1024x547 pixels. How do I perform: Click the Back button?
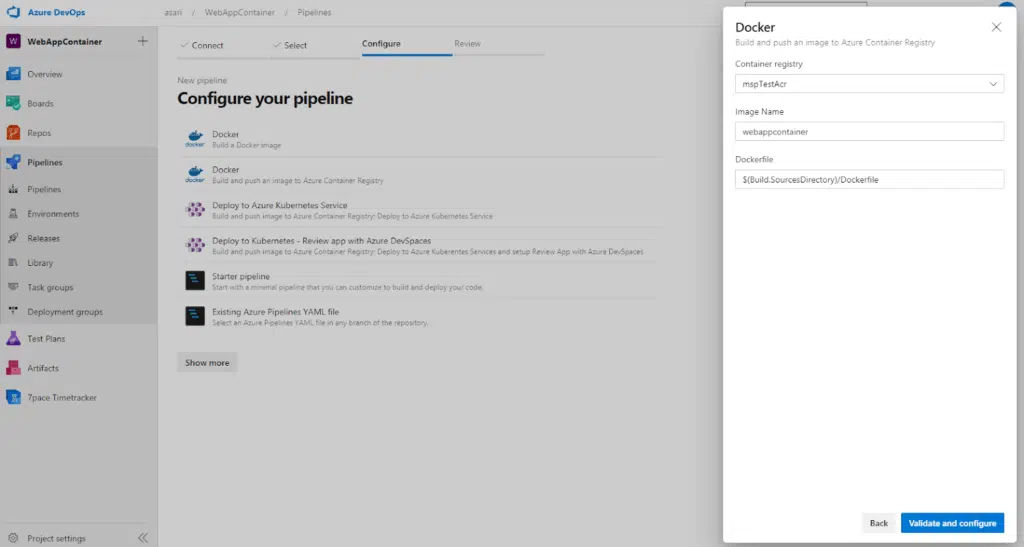(x=878, y=523)
